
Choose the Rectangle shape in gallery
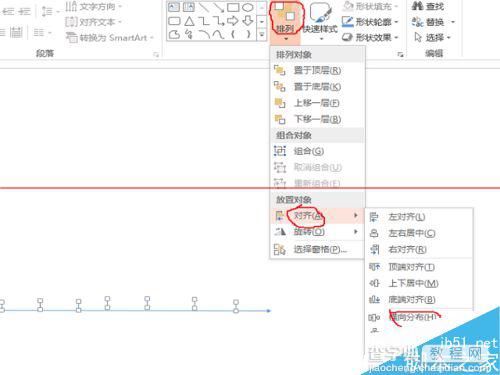click(233, 7)
